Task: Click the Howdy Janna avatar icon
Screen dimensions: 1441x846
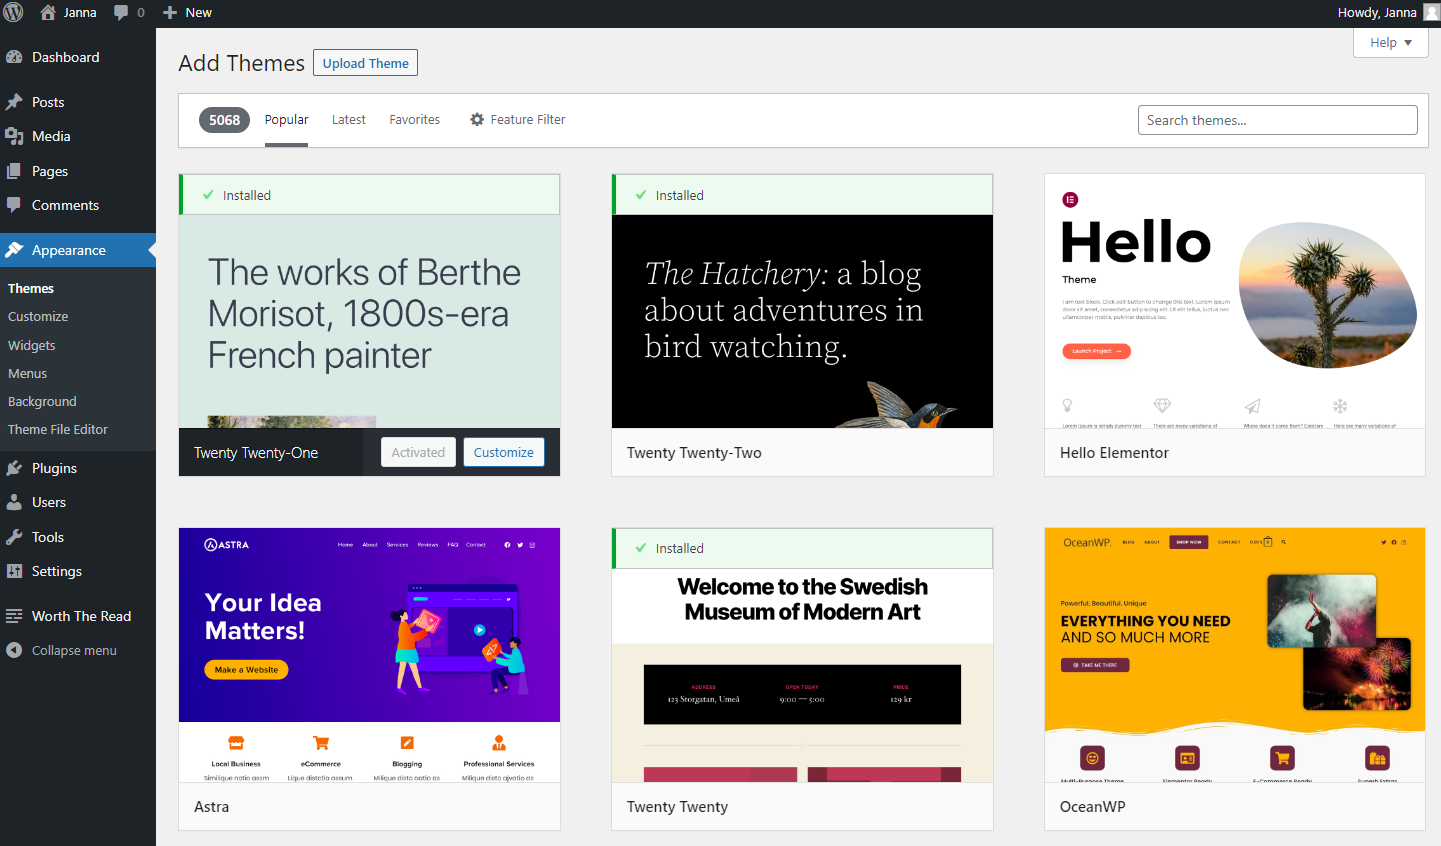Action: [x=1431, y=12]
